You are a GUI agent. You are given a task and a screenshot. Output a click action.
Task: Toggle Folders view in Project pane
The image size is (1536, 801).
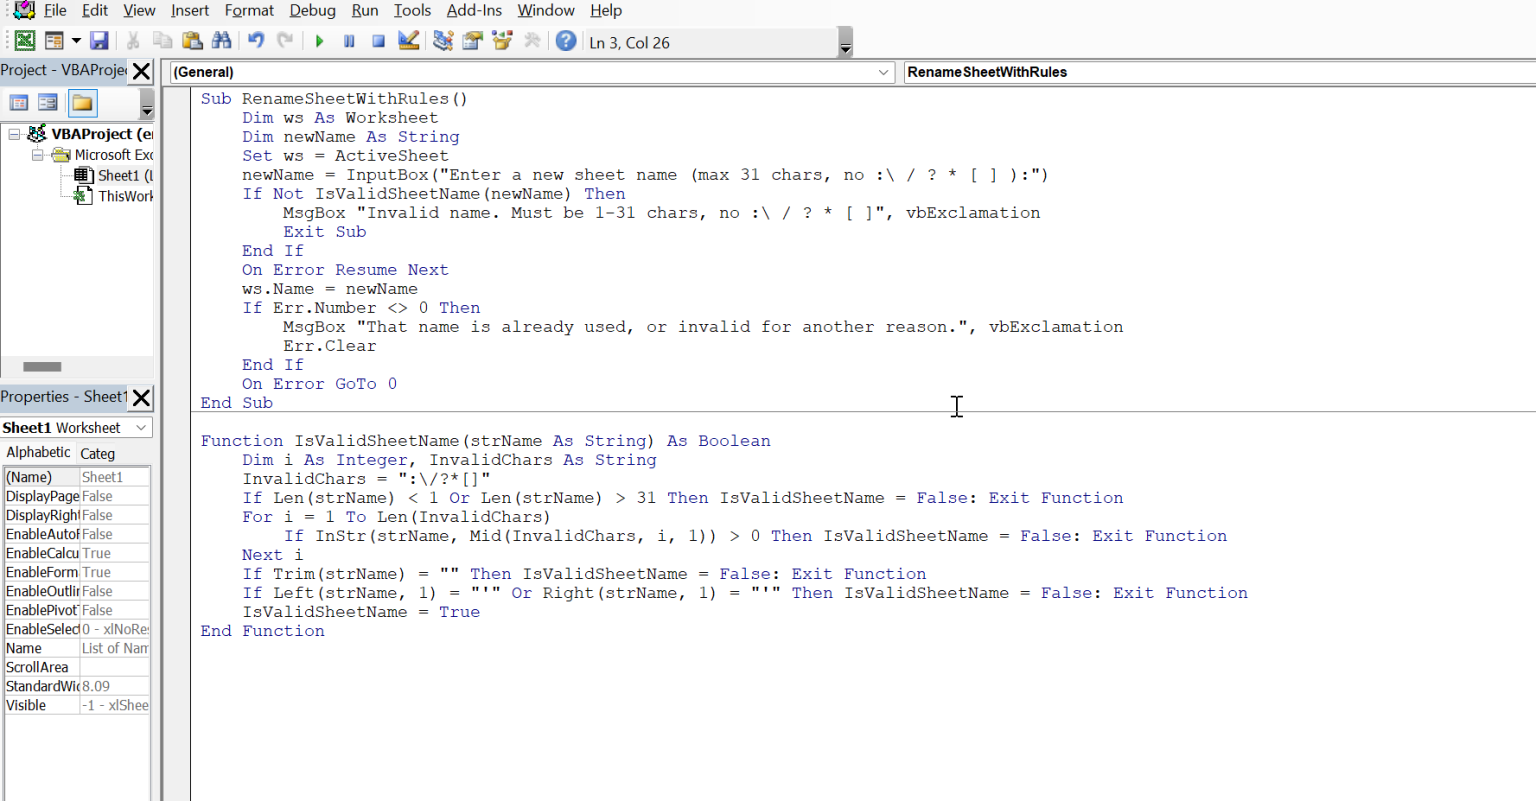pos(82,103)
